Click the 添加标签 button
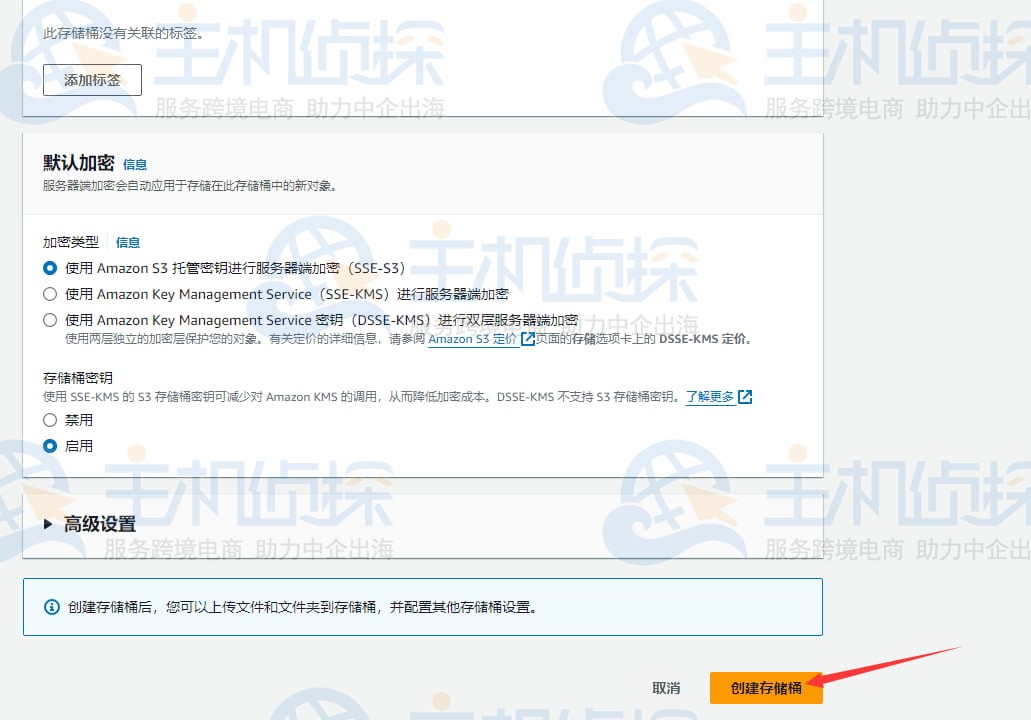The image size is (1031, 720). tap(91, 79)
